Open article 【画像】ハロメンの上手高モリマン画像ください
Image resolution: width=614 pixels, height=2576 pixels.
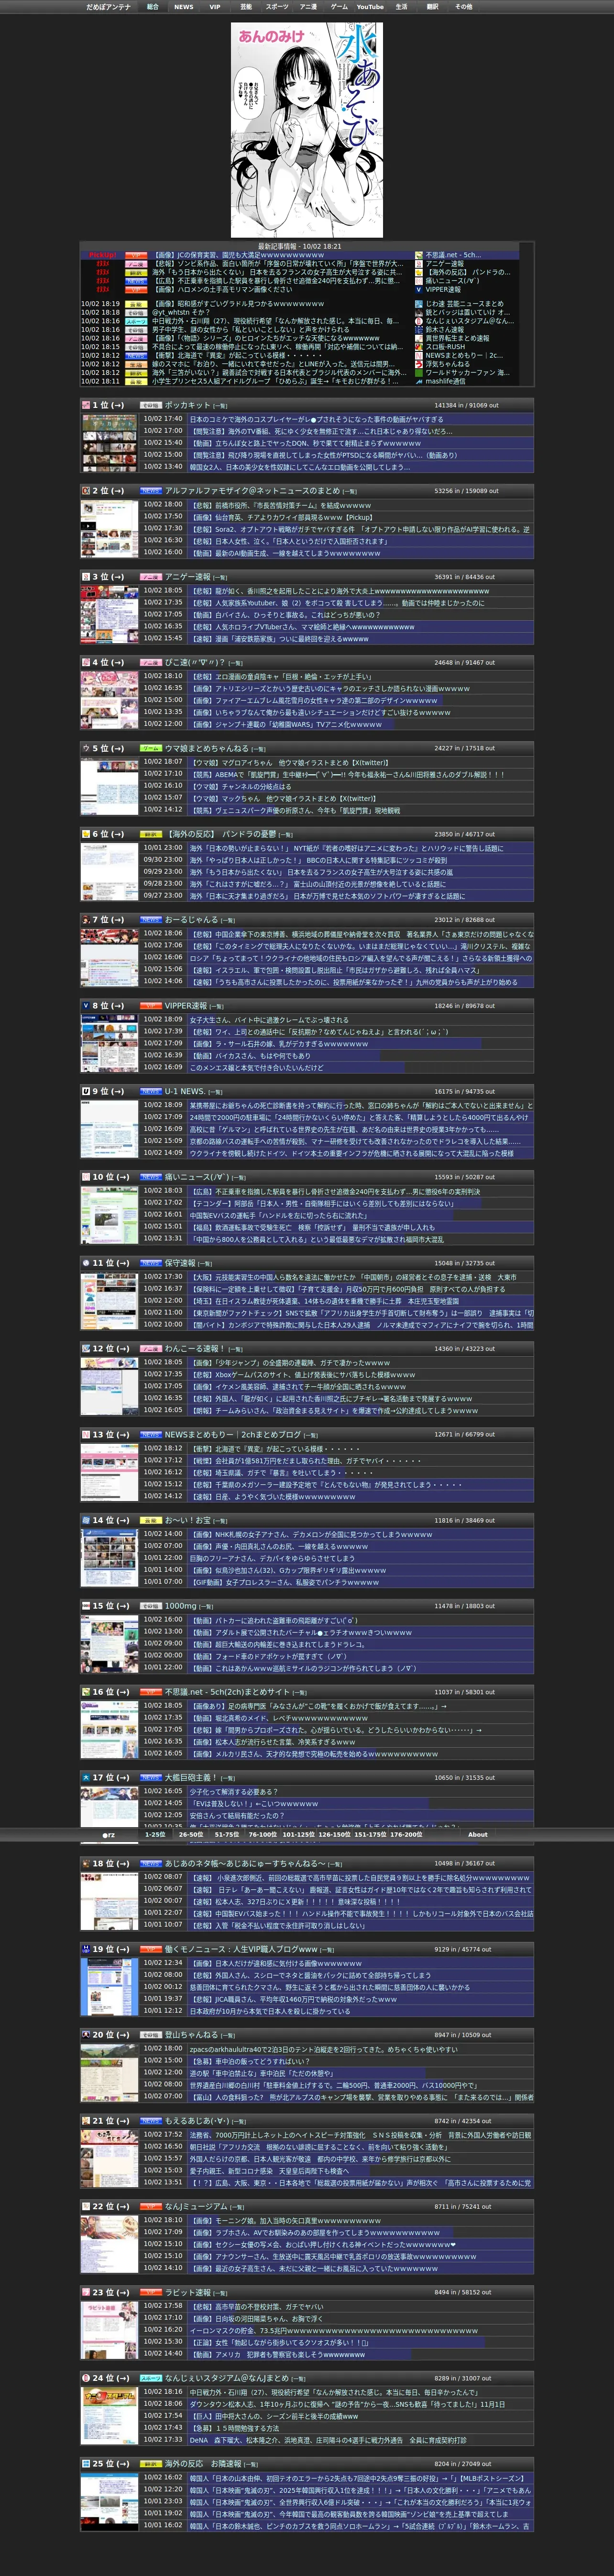click(x=222, y=289)
